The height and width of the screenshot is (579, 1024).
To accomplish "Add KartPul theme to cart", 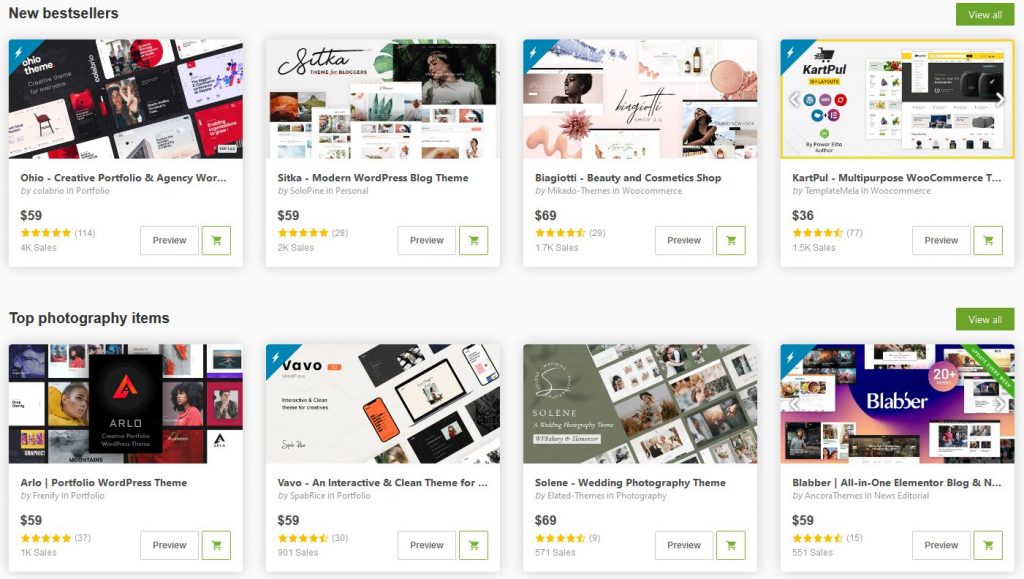I will coord(988,240).
